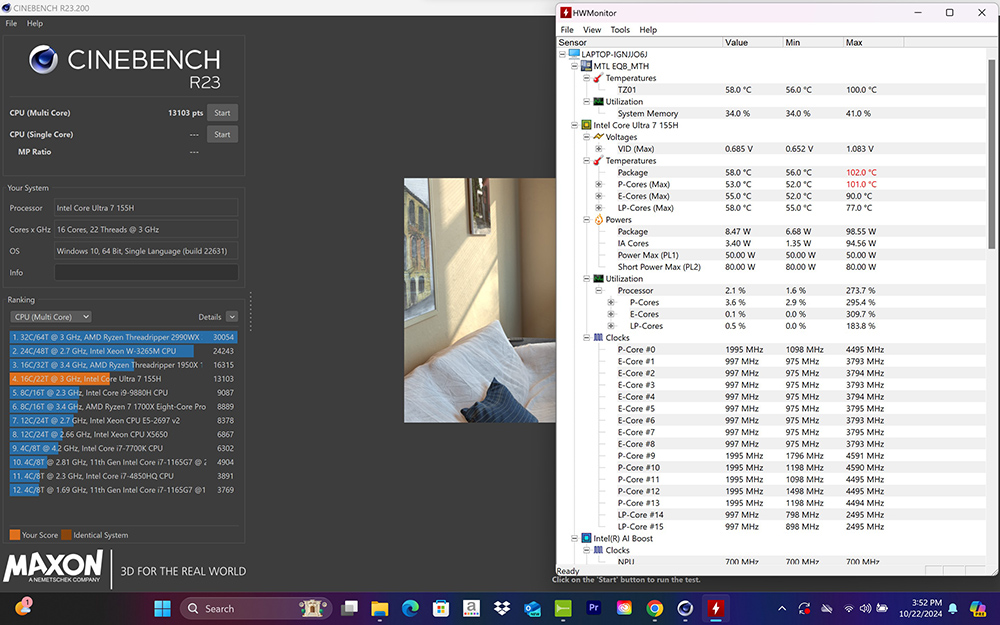
Task: Open Help menu in Cinebench
Action: pyautogui.click(x=34, y=24)
